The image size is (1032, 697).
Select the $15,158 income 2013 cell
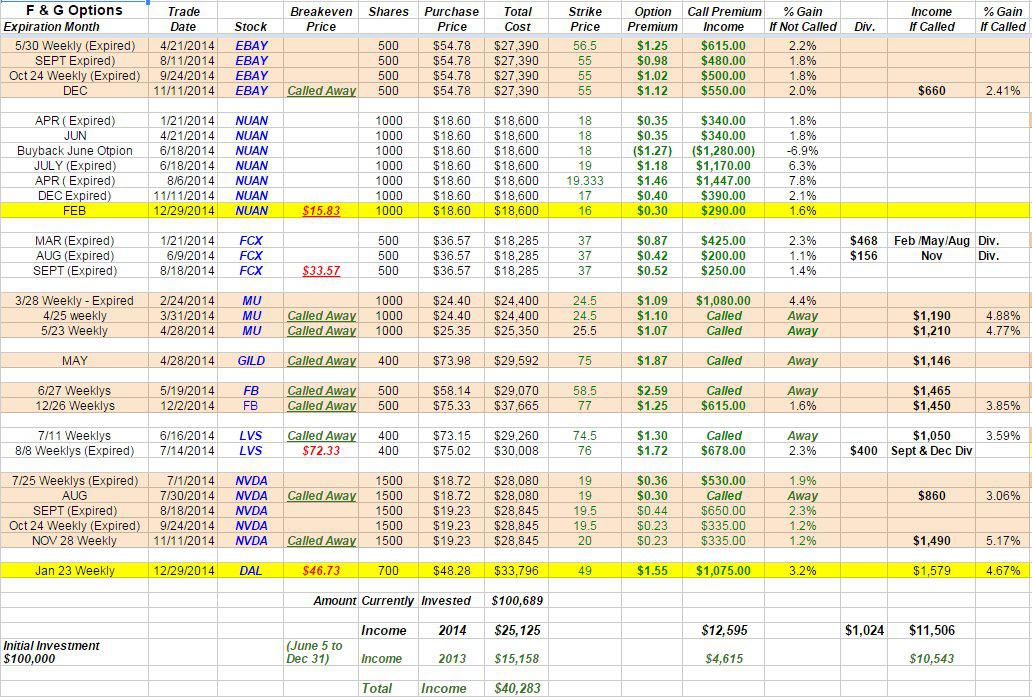(517, 659)
